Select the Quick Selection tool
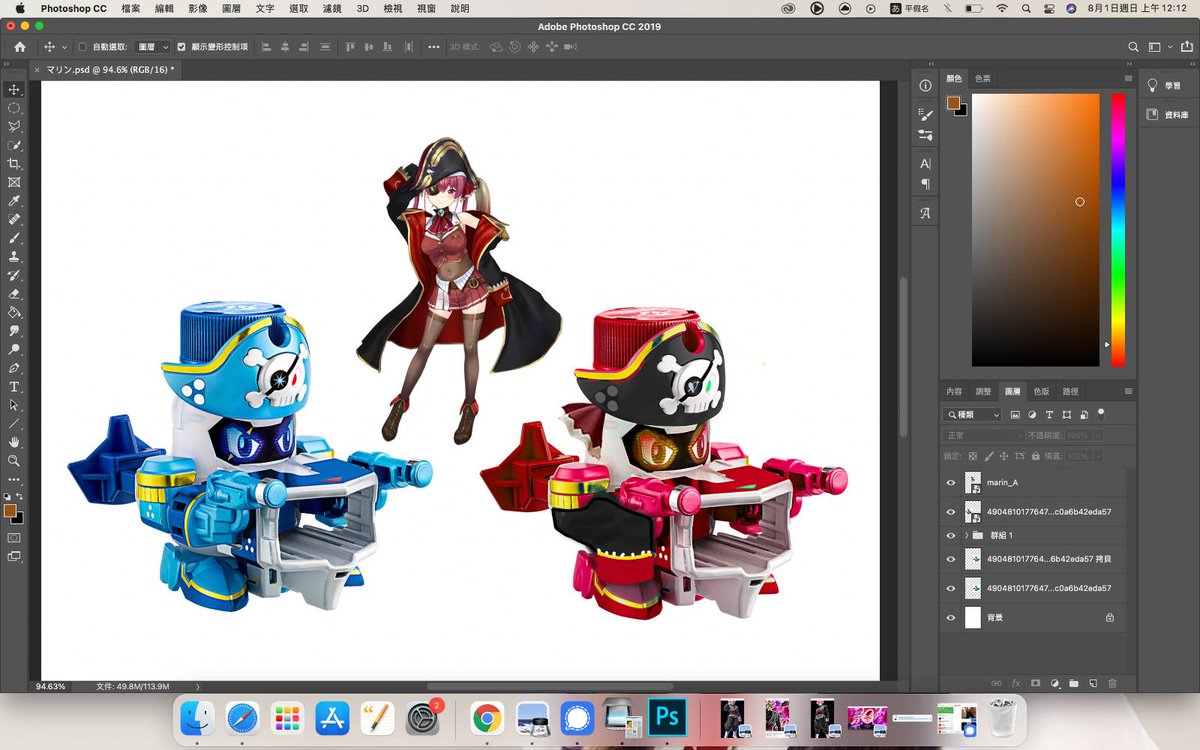 (14, 145)
